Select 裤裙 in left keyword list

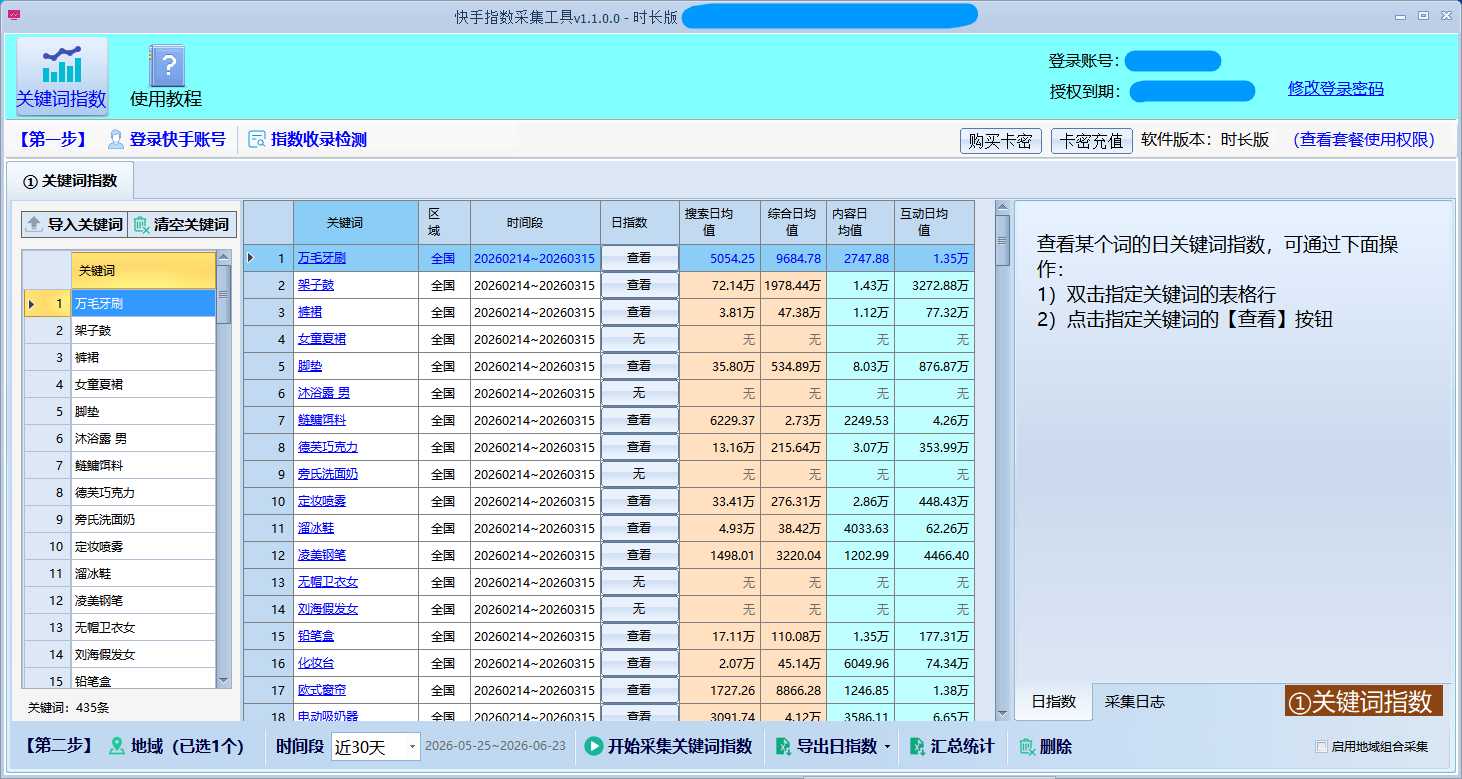(x=143, y=357)
